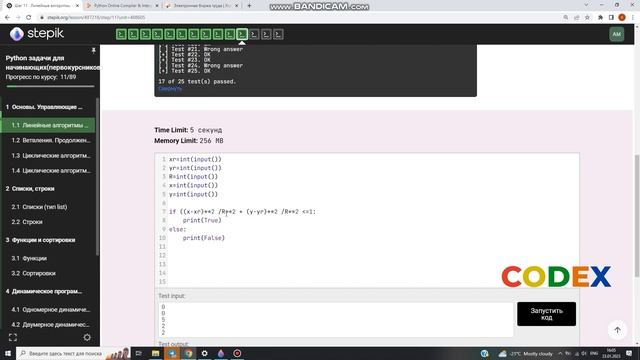Open Chrome from the taskbar

189,353
